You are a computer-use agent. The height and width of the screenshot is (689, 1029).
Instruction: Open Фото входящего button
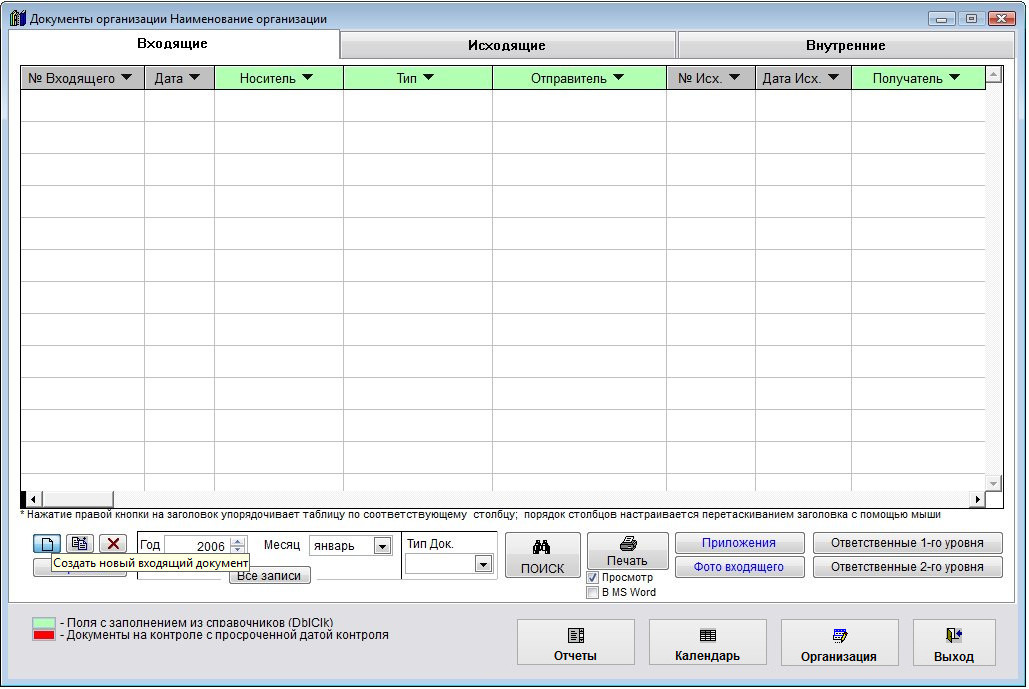point(739,567)
